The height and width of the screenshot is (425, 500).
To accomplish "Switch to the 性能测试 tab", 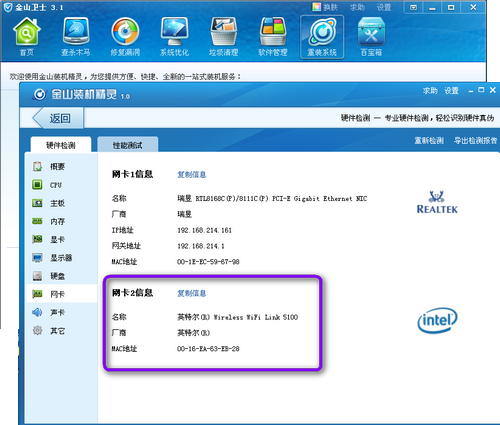I will coord(127,144).
